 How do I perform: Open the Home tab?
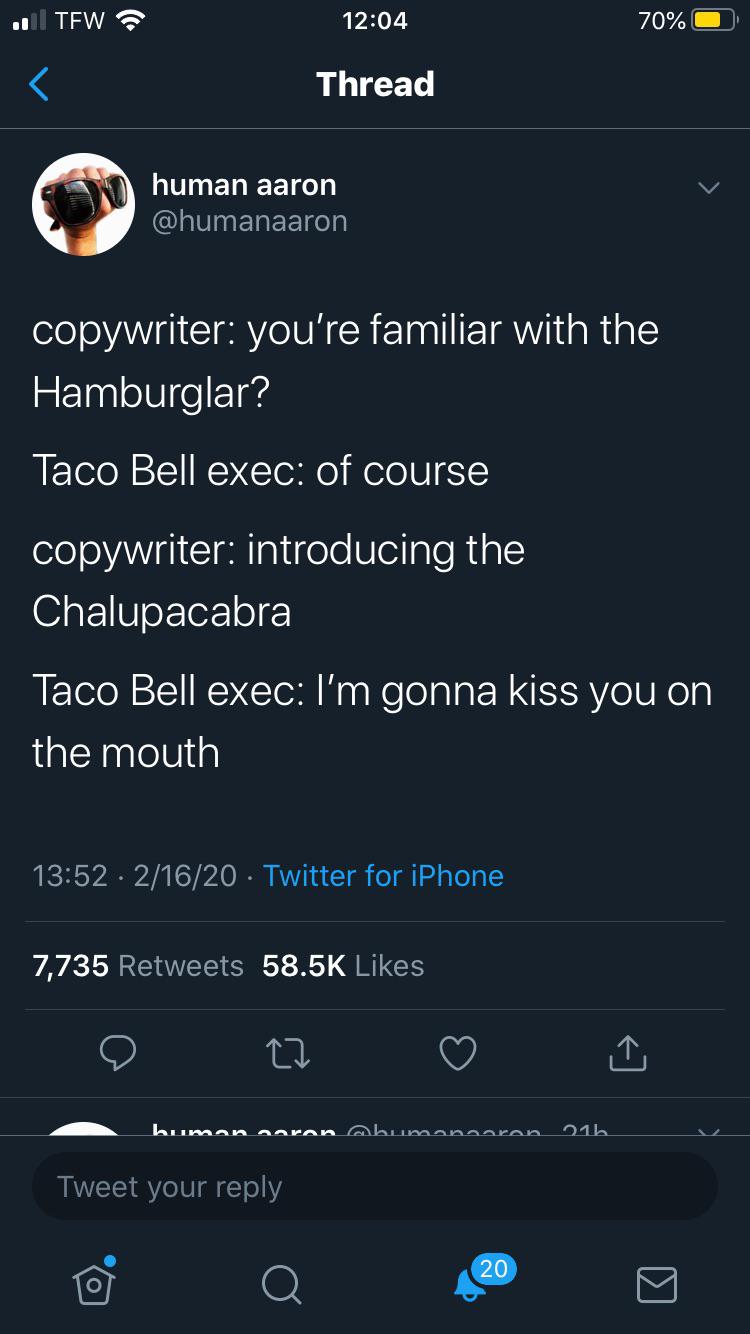point(94,1282)
